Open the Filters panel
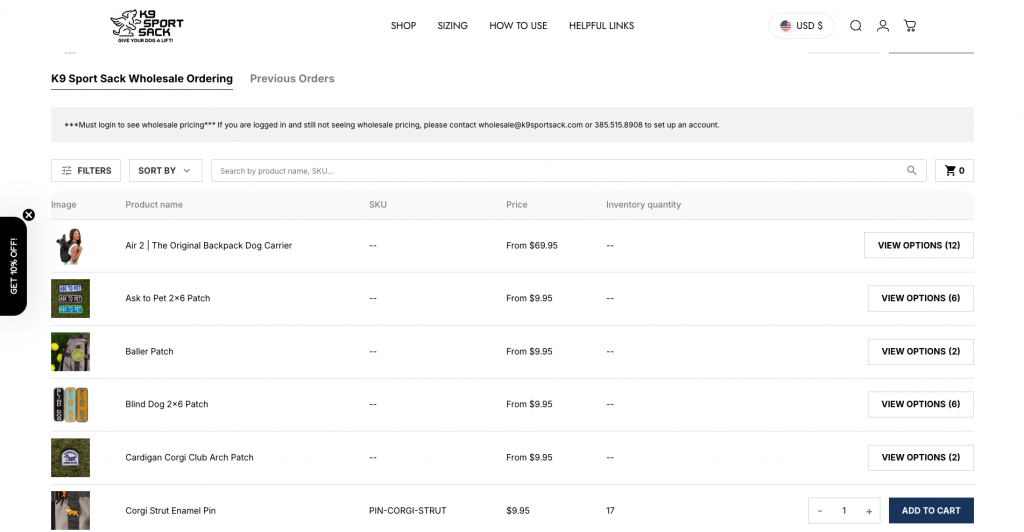Image resolution: width=1024 pixels, height=532 pixels. (x=86, y=171)
